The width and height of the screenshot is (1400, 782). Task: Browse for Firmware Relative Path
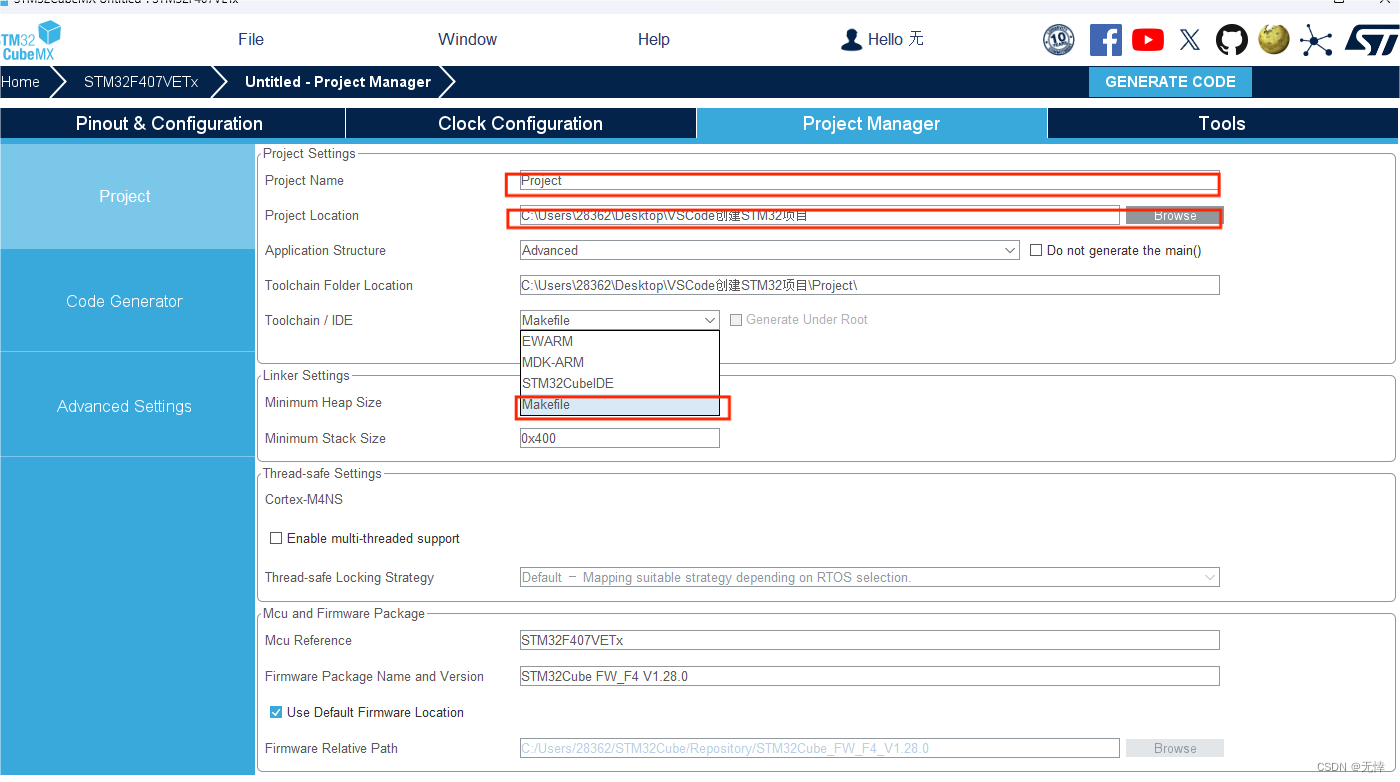(1174, 748)
